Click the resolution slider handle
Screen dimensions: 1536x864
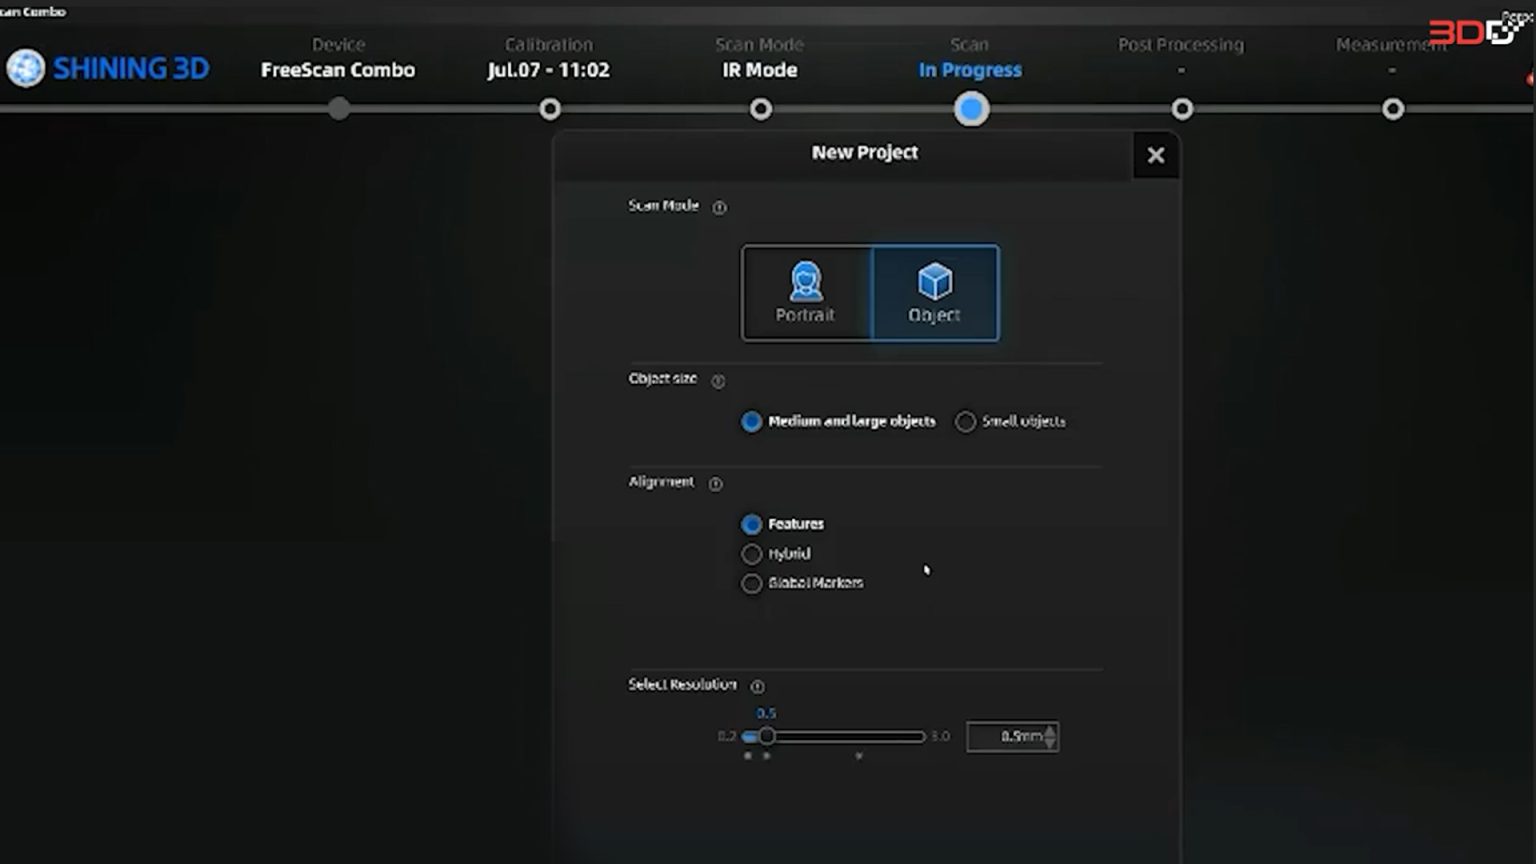click(x=766, y=736)
